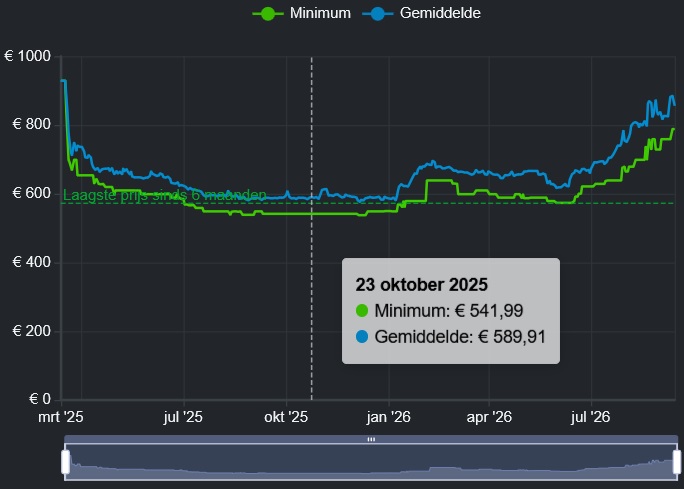Click the right range navigator handle
Image resolution: width=684 pixels, height=489 pixels.
tap(677, 462)
